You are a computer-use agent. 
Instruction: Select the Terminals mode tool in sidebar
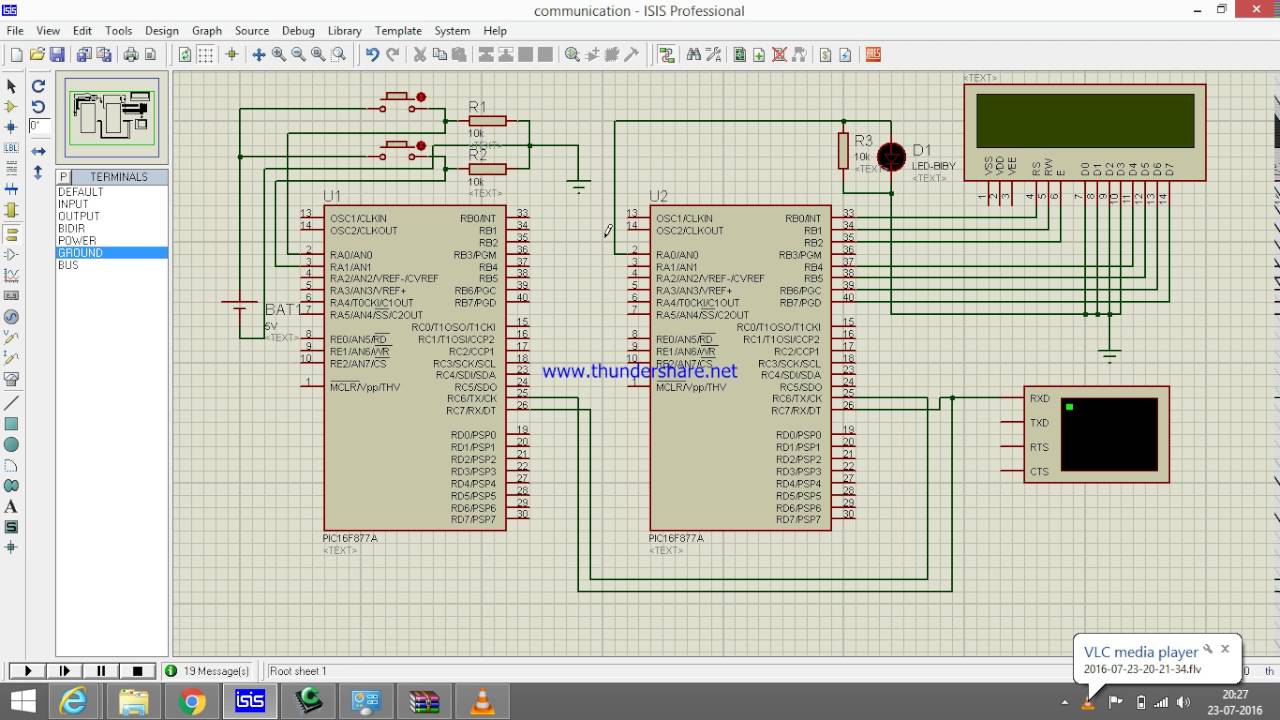[x=12, y=233]
